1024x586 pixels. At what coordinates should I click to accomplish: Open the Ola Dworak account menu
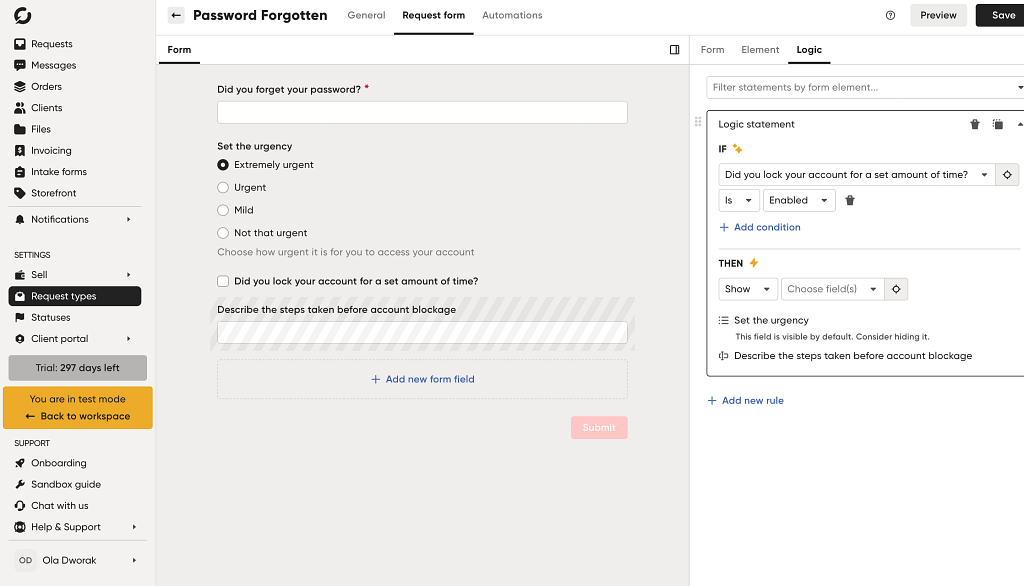tap(77, 560)
